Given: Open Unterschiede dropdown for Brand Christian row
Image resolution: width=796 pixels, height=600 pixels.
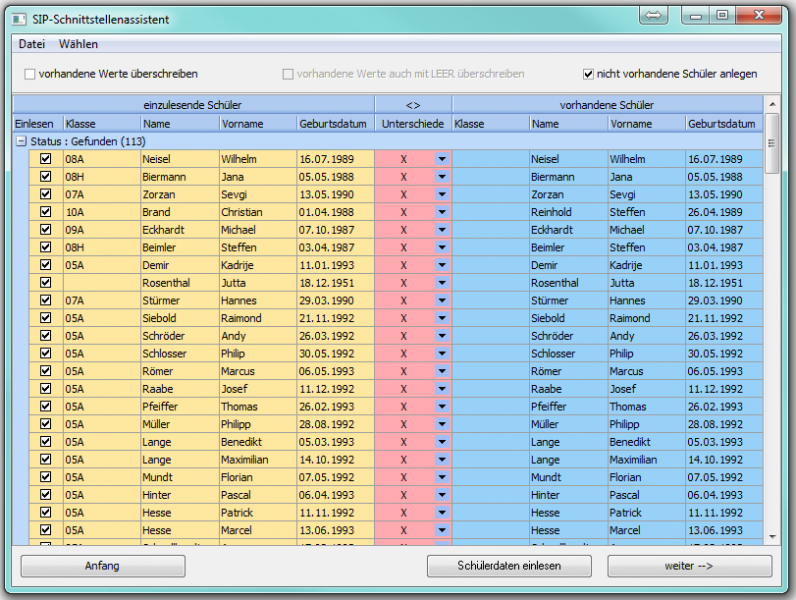Looking at the screenshot, I should [x=442, y=212].
